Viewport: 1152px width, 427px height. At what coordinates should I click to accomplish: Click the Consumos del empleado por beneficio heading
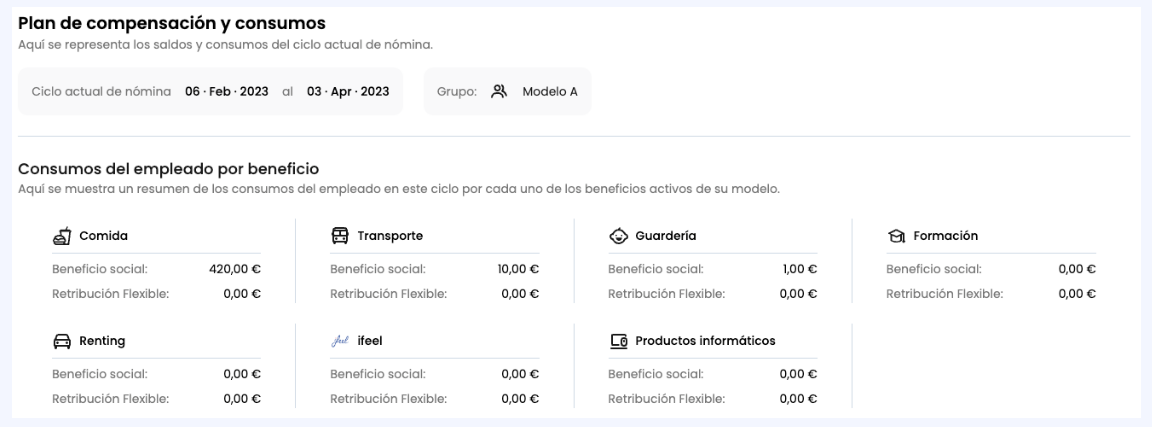168,169
